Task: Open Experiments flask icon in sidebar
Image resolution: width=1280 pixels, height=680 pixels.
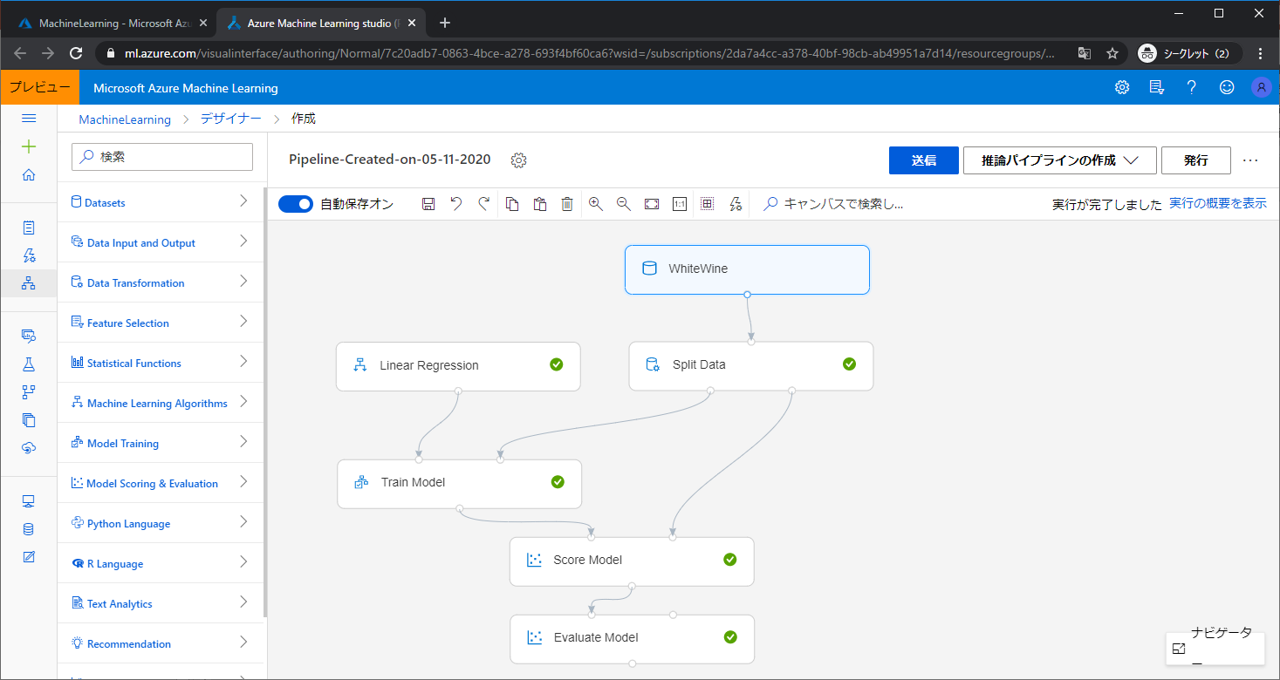Action: point(29,364)
